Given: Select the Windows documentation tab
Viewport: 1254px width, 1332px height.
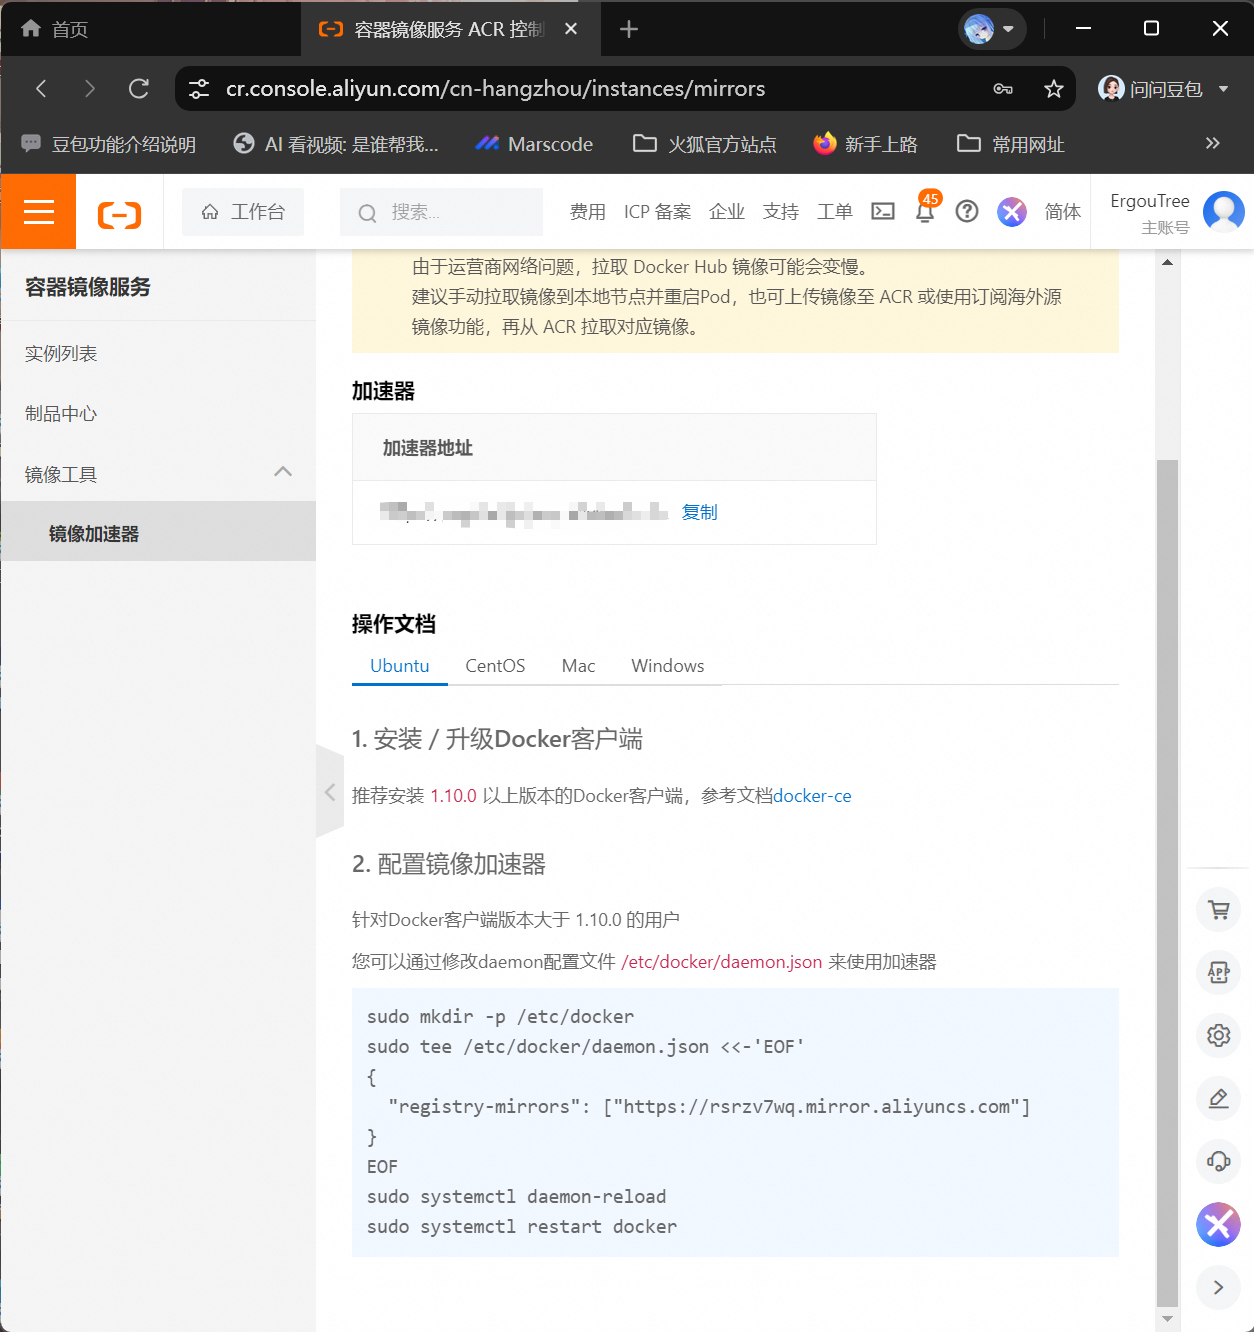Looking at the screenshot, I should [667, 666].
